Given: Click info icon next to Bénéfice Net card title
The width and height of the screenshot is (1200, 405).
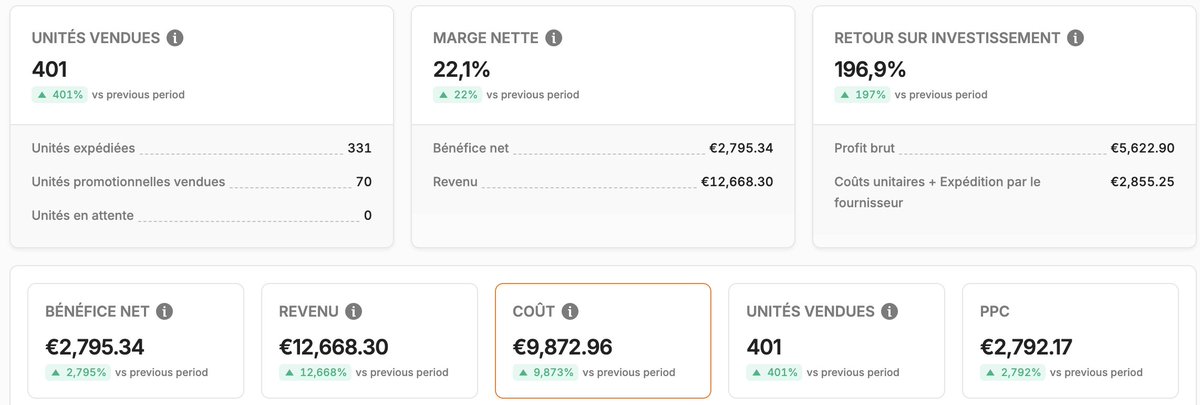Looking at the screenshot, I should [165, 311].
